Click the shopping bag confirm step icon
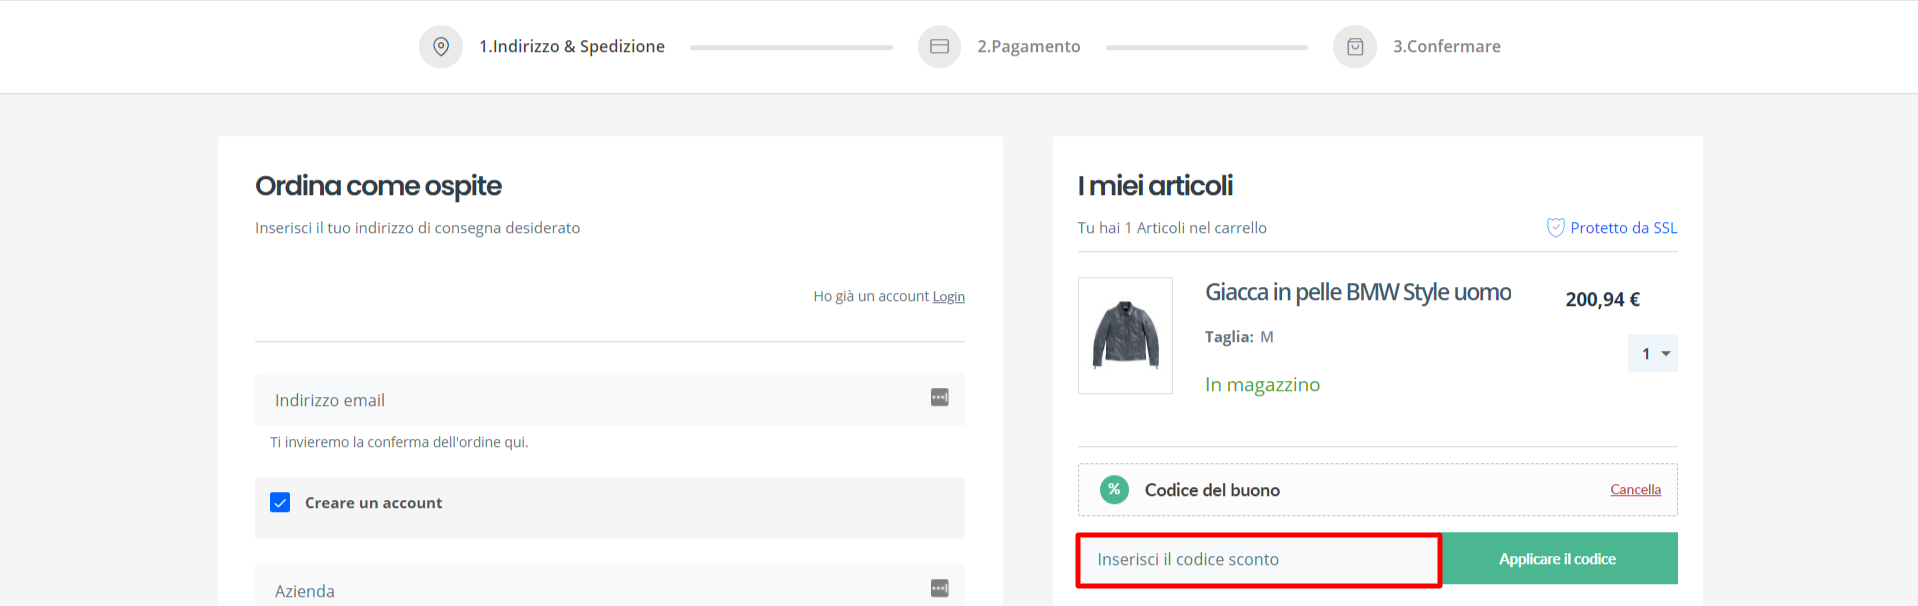Image resolution: width=1918 pixels, height=606 pixels. 1355,46
